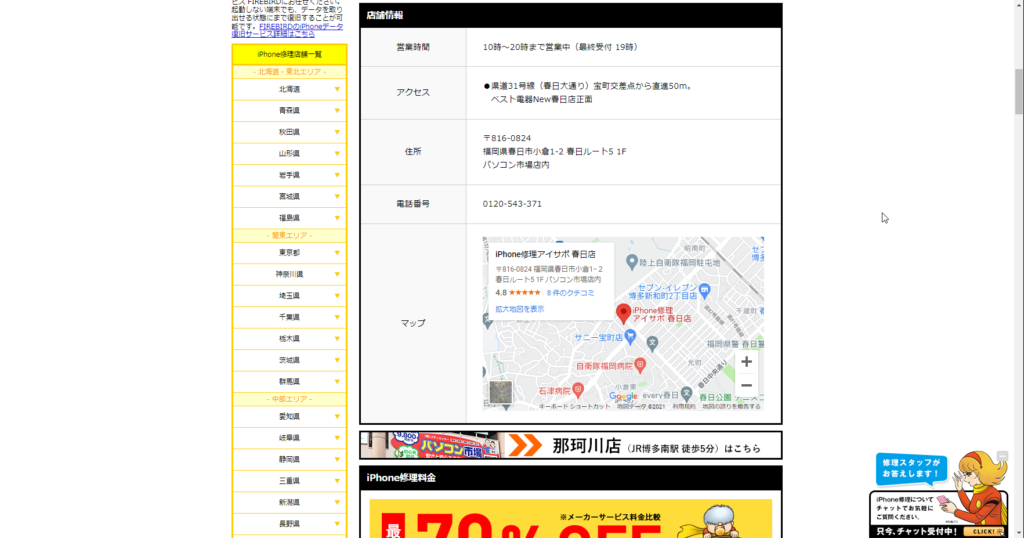Click the iPhone修理料金 section header
Image resolution: width=1024 pixels, height=538 pixels.
click(571, 478)
